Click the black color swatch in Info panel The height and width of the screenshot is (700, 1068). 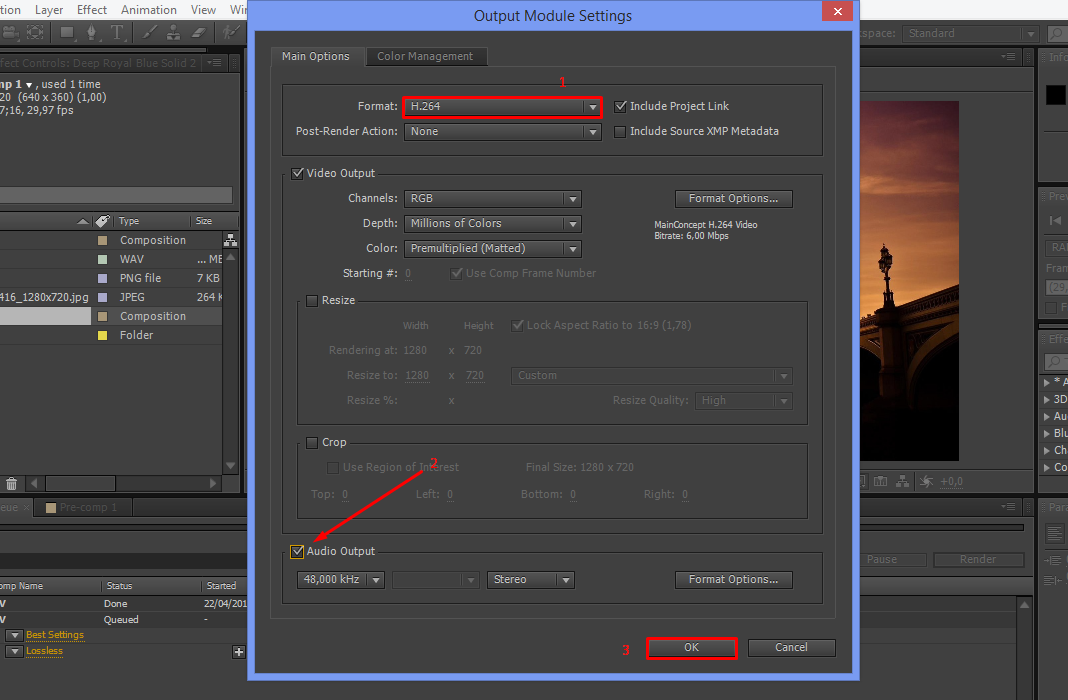point(1055,95)
